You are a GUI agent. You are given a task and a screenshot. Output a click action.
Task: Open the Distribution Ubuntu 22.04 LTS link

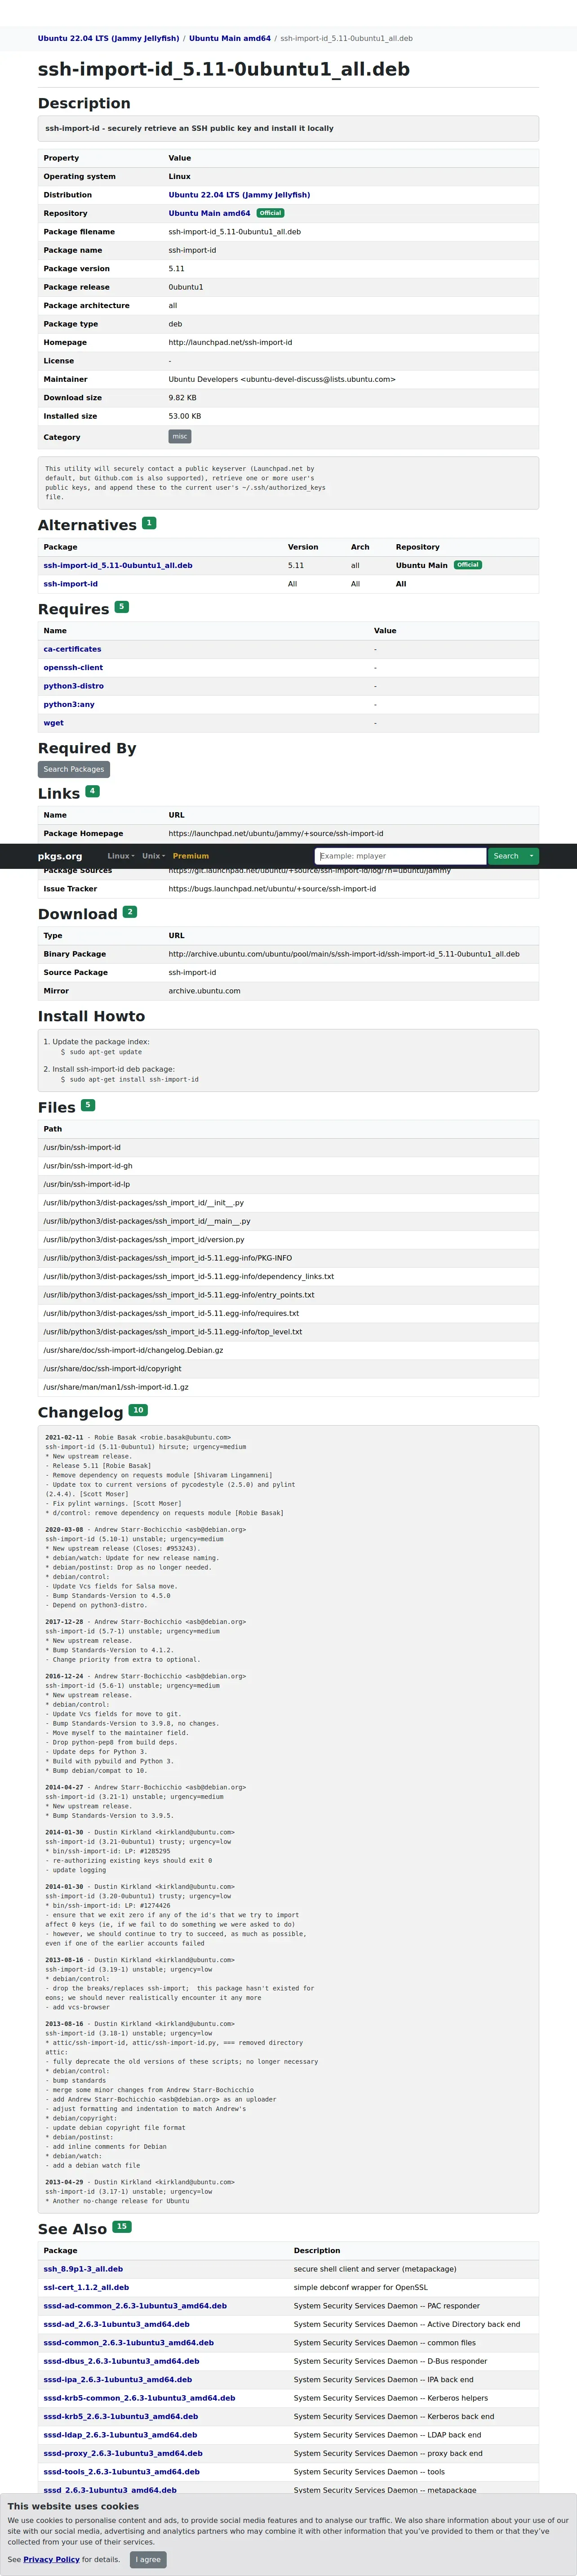[x=239, y=195]
